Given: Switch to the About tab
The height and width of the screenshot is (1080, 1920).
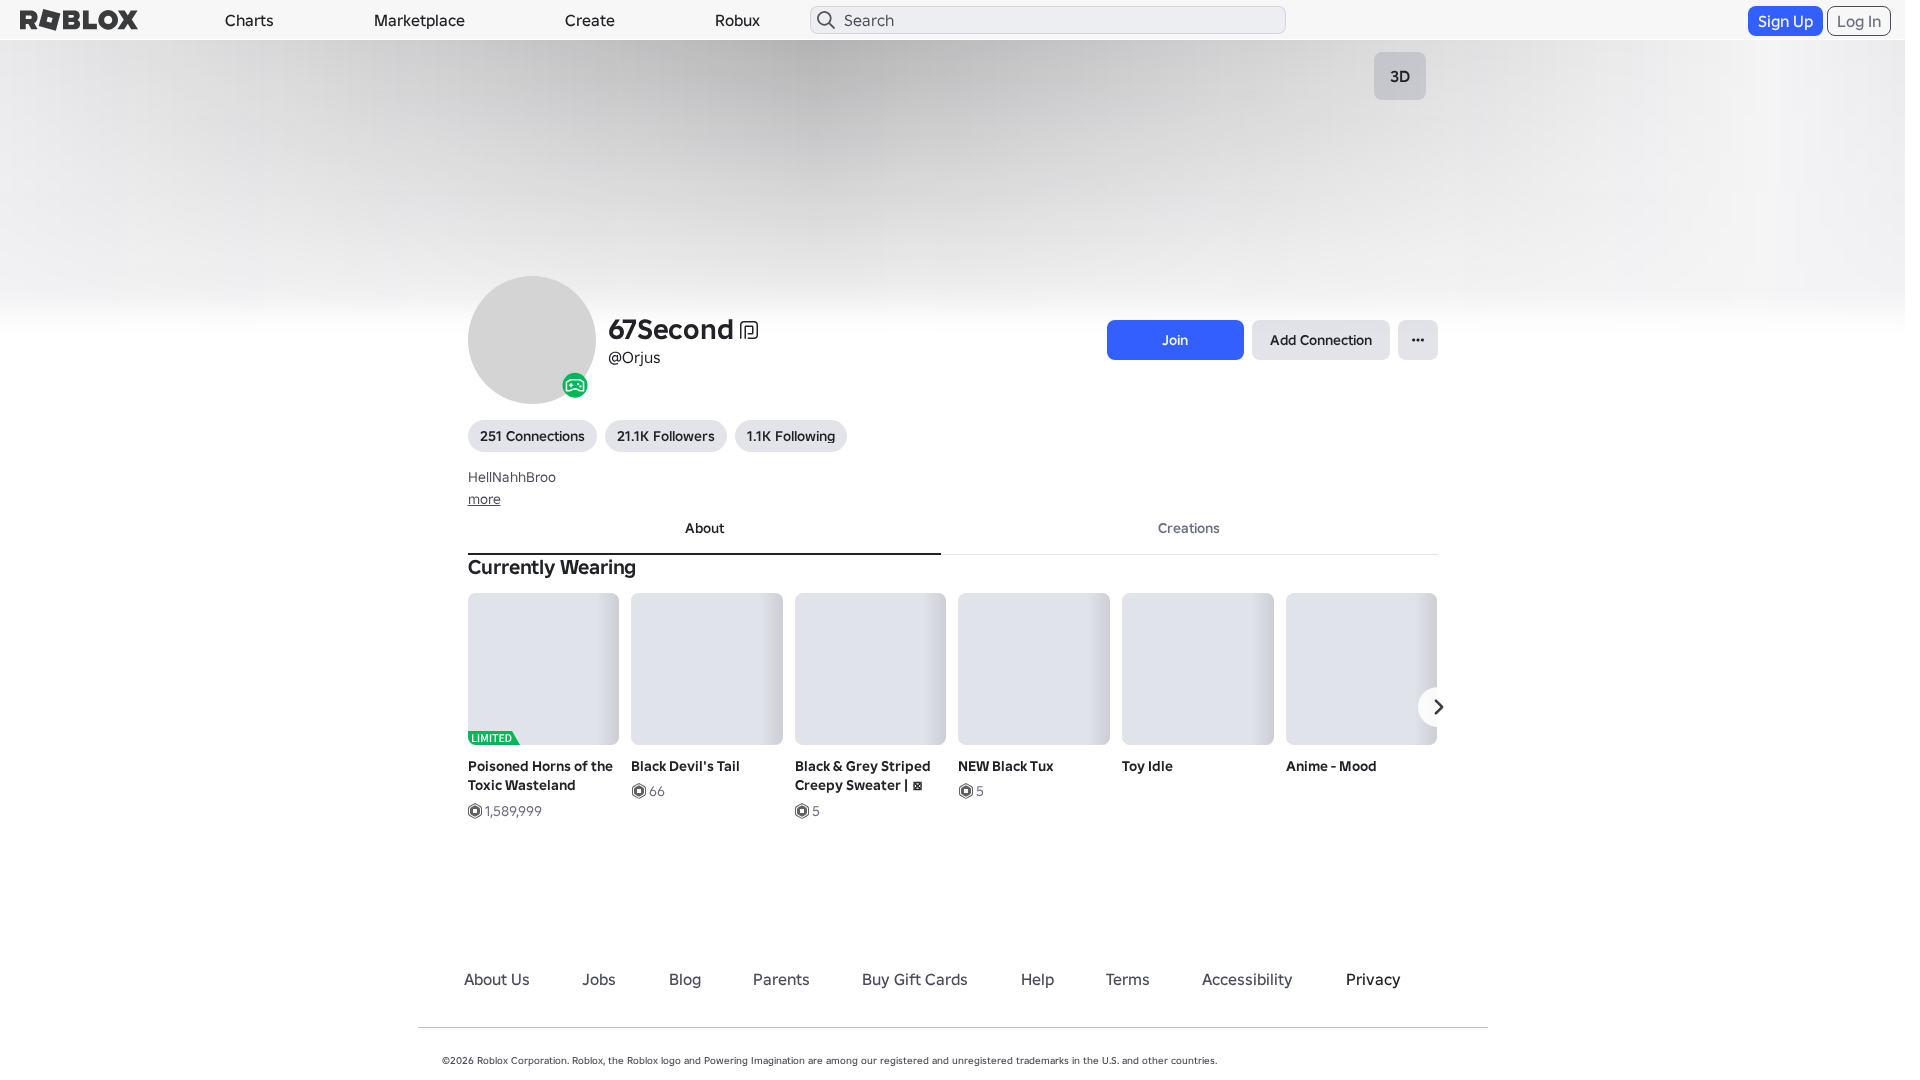Looking at the screenshot, I should 704,528.
